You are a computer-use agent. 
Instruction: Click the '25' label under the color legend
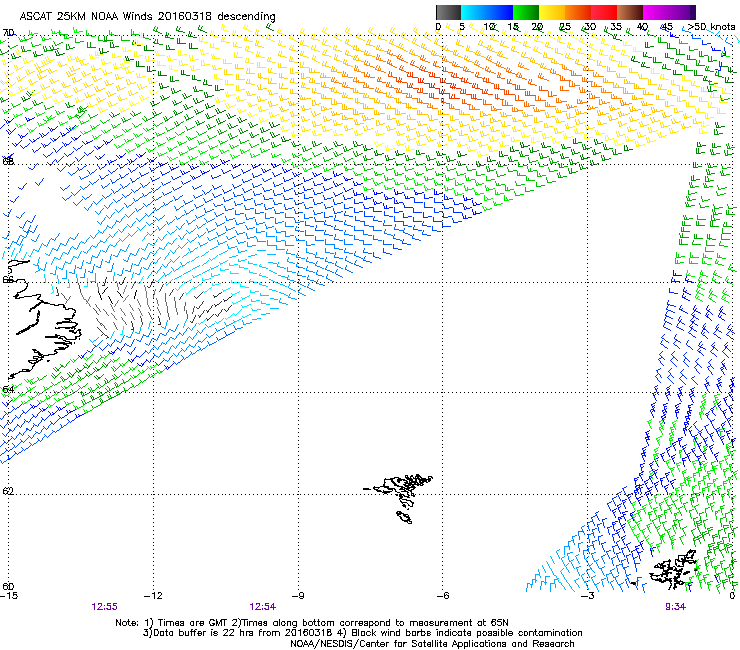click(564, 27)
